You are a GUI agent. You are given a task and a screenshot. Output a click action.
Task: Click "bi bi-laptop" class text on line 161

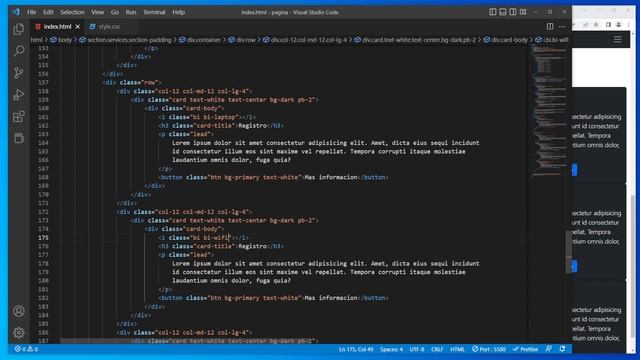click(214, 117)
